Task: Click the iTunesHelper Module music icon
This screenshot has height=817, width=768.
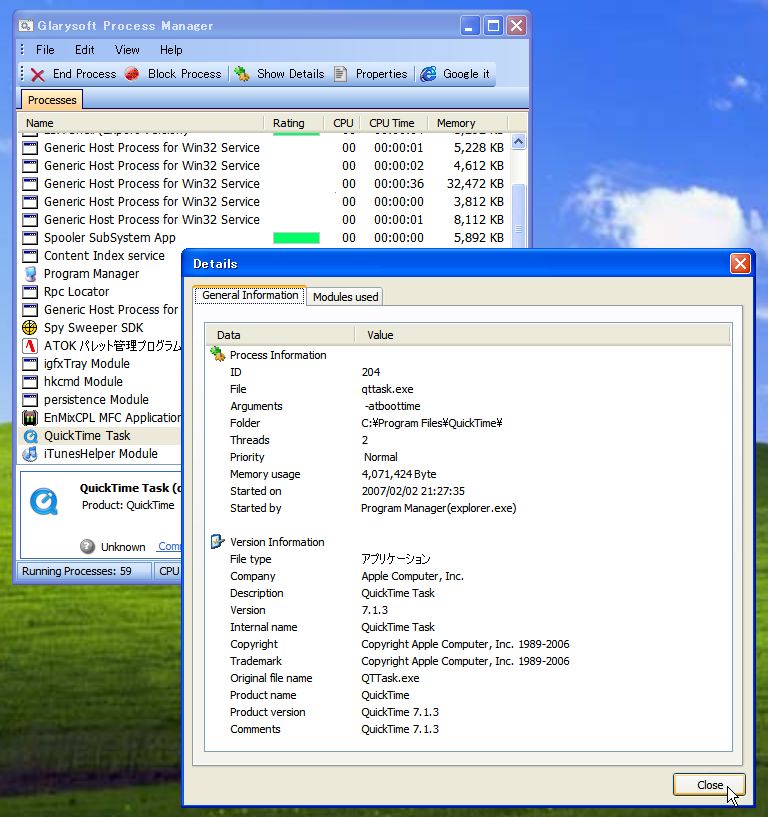Action: pos(30,454)
